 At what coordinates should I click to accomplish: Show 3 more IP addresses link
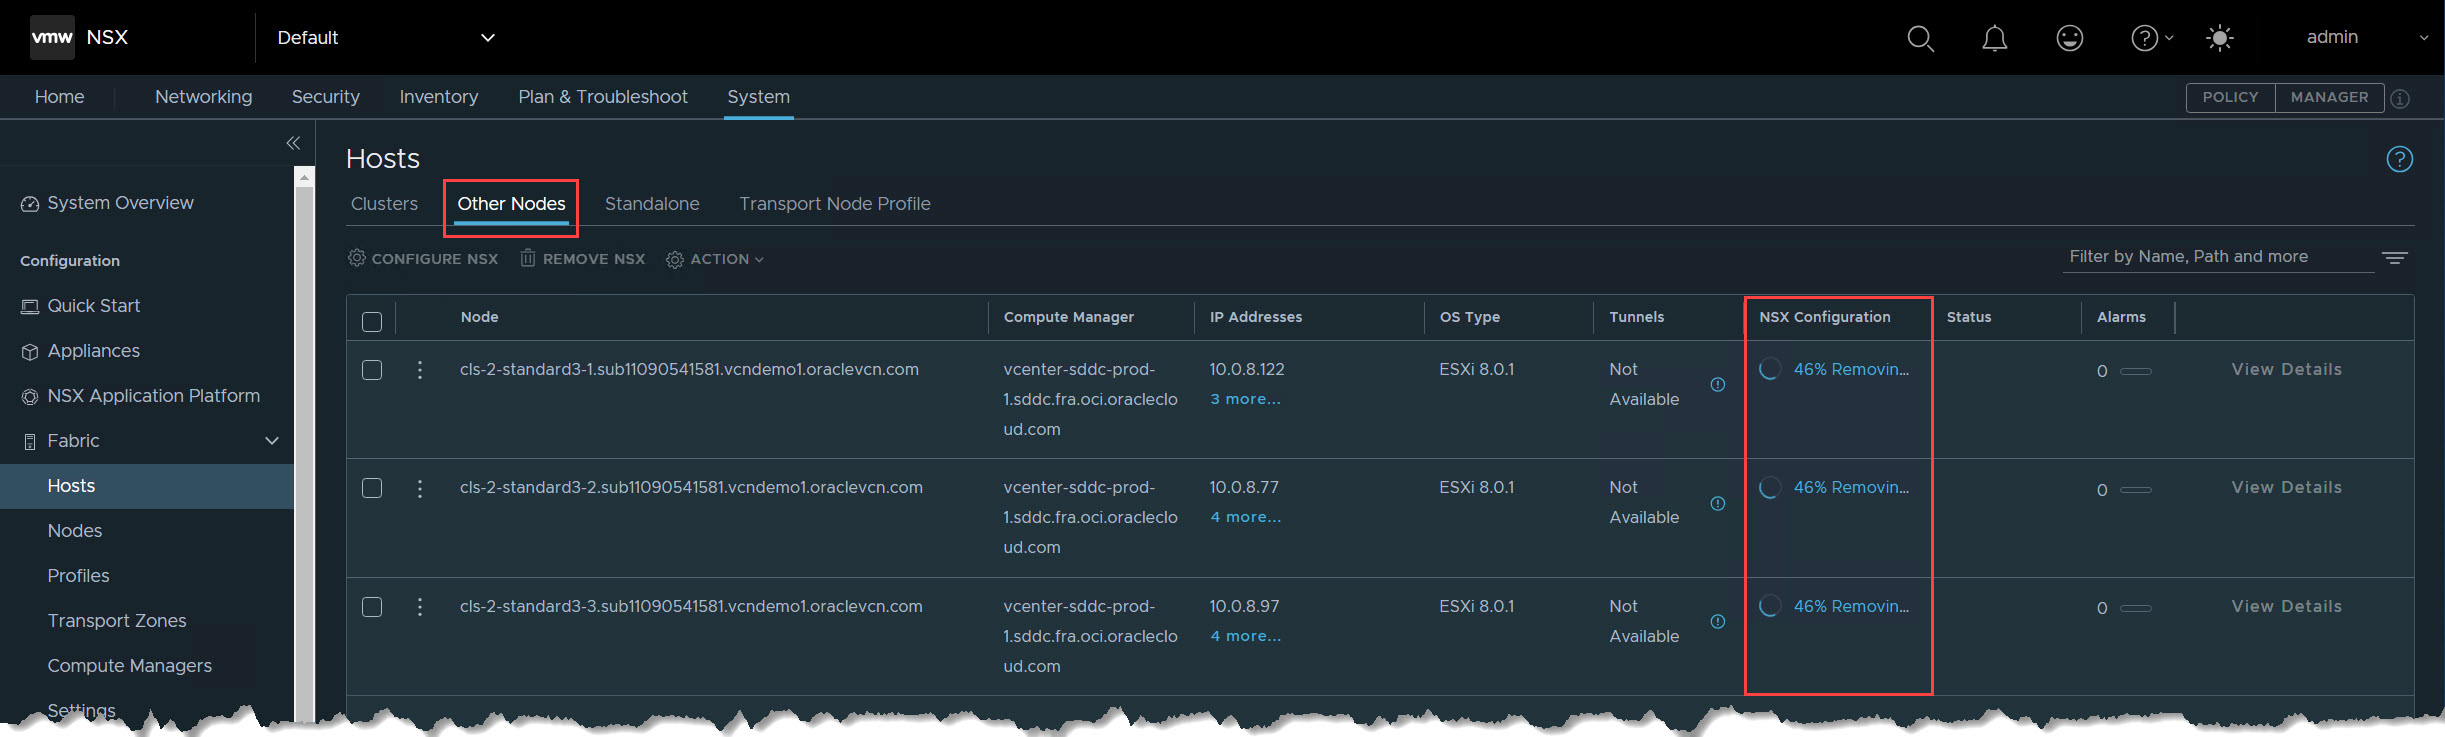point(1245,400)
